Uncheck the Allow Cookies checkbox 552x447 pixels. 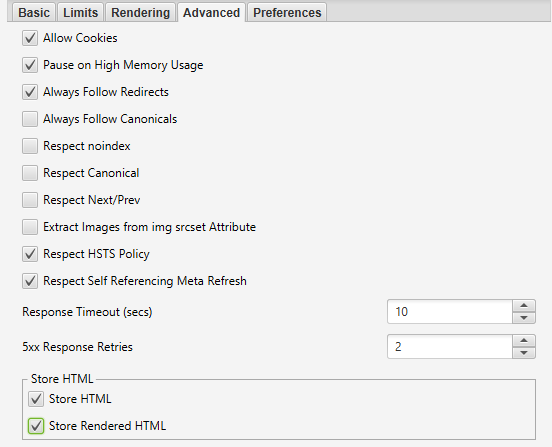tap(30, 38)
